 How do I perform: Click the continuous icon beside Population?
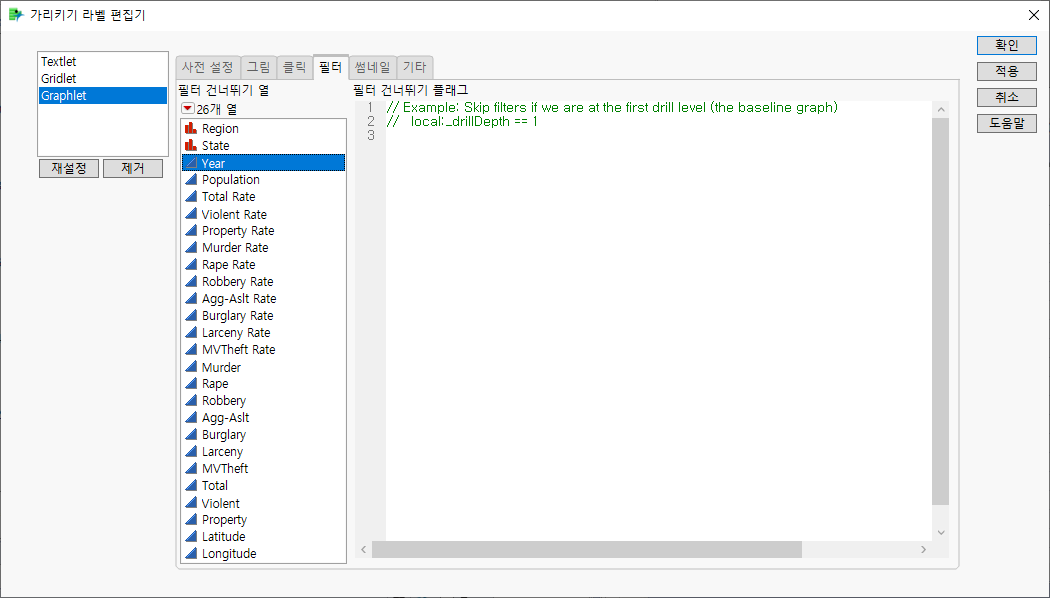(191, 179)
